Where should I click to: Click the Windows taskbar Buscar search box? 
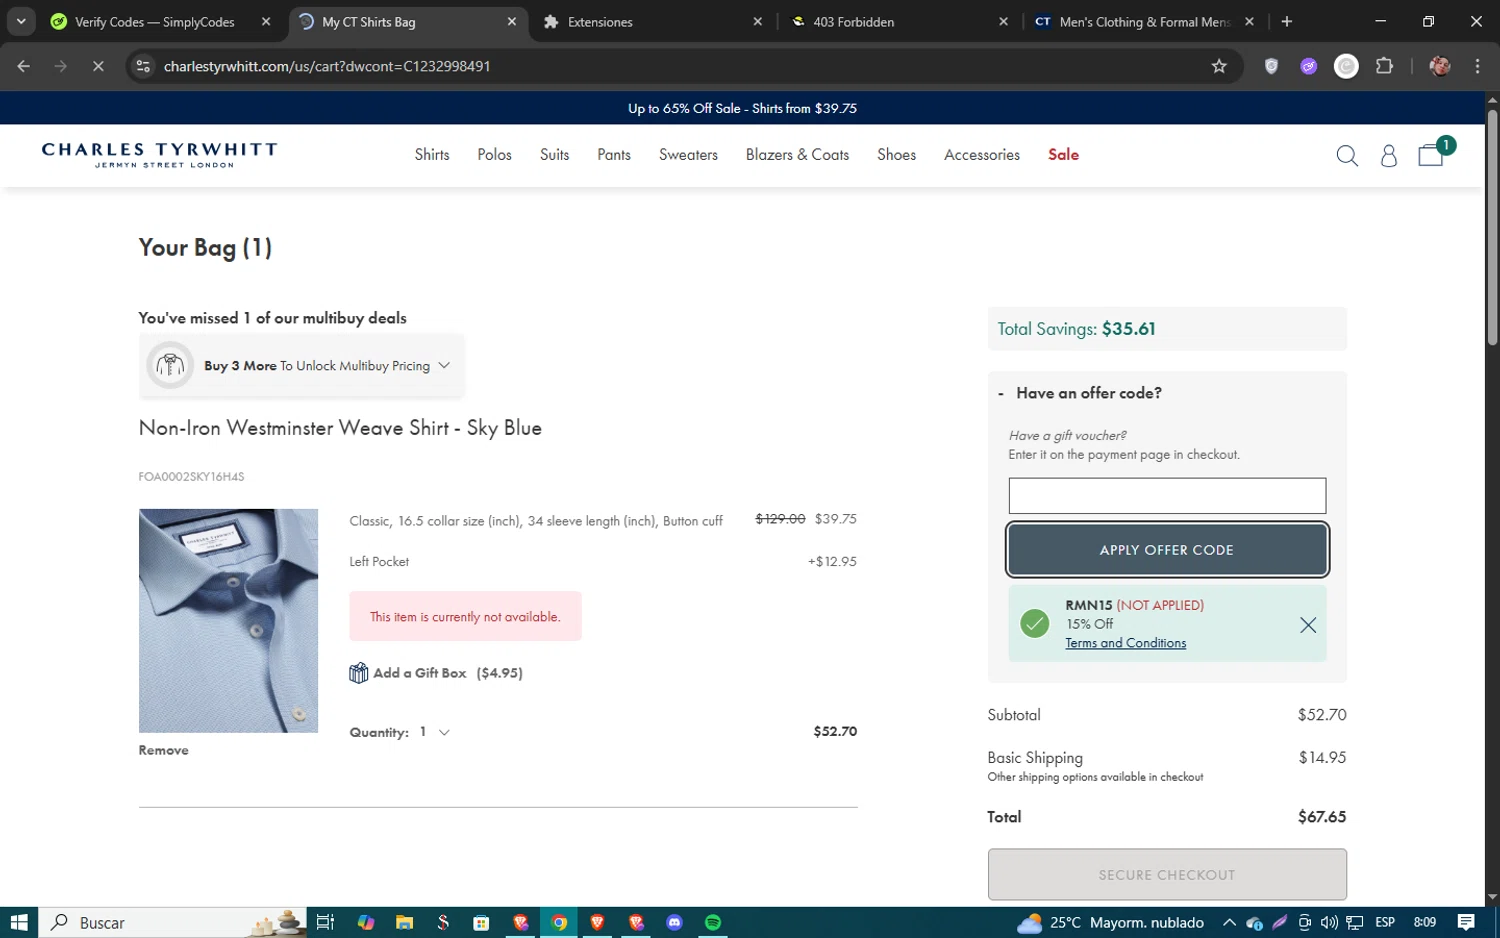(x=172, y=922)
